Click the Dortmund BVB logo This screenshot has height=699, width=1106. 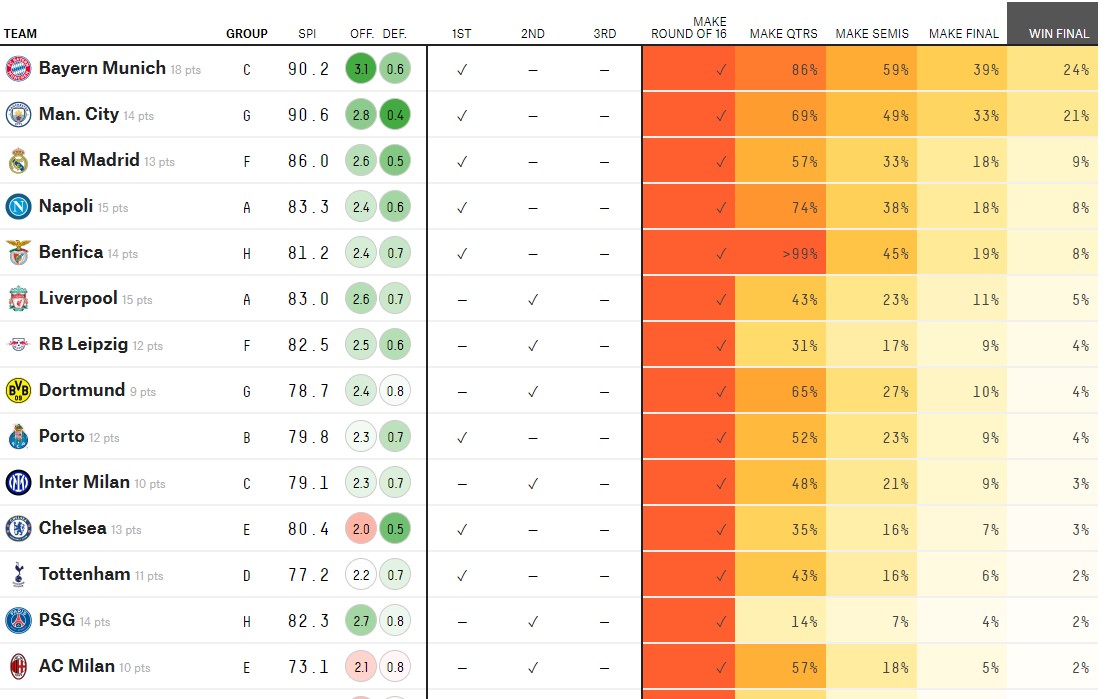click(x=18, y=391)
